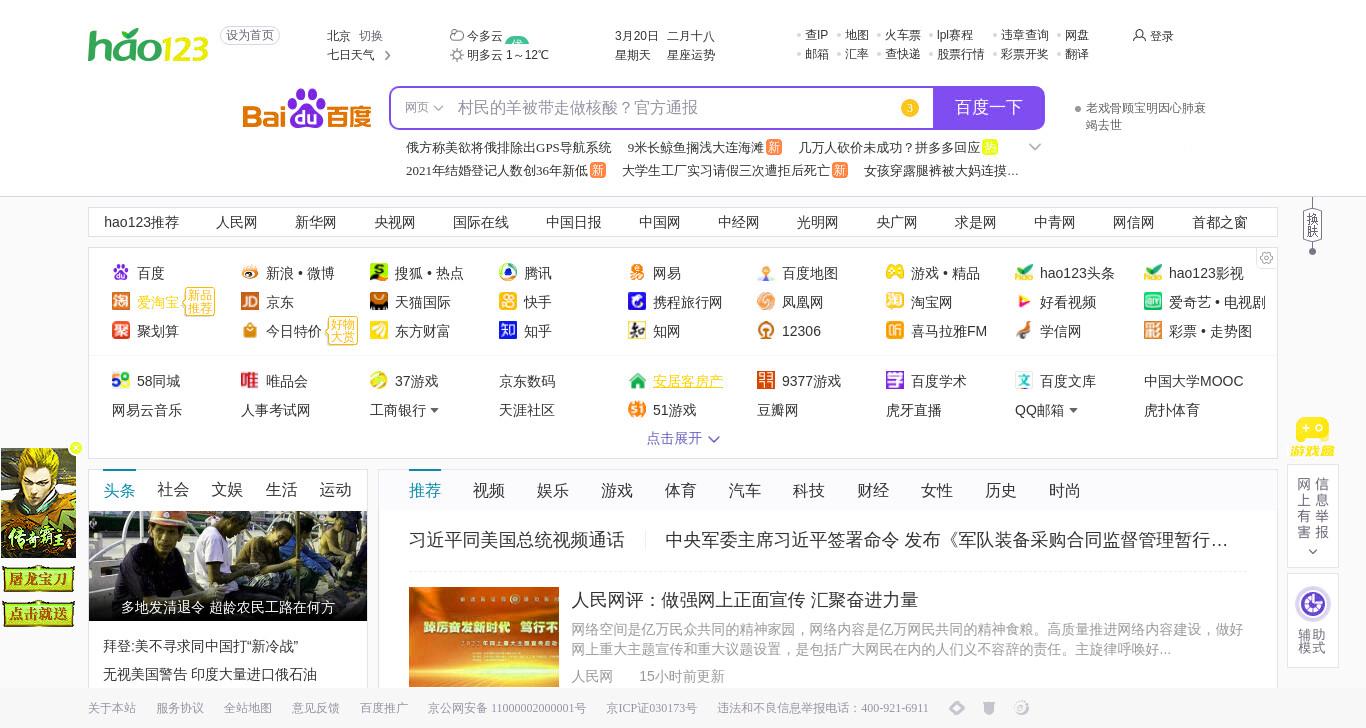
Task: Click the site settings gear icon
Action: pyautogui.click(x=1266, y=258)
